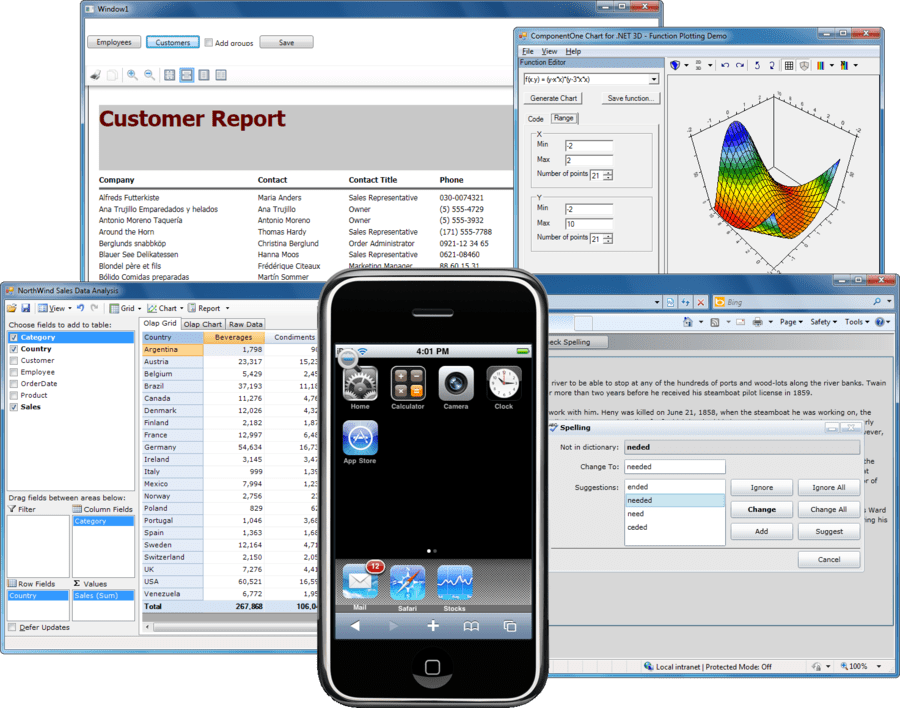The height and width of the screenshot is (708, 900).
Task: Click zoom in magnifier in report toolbar
Action: click(132, 75)
